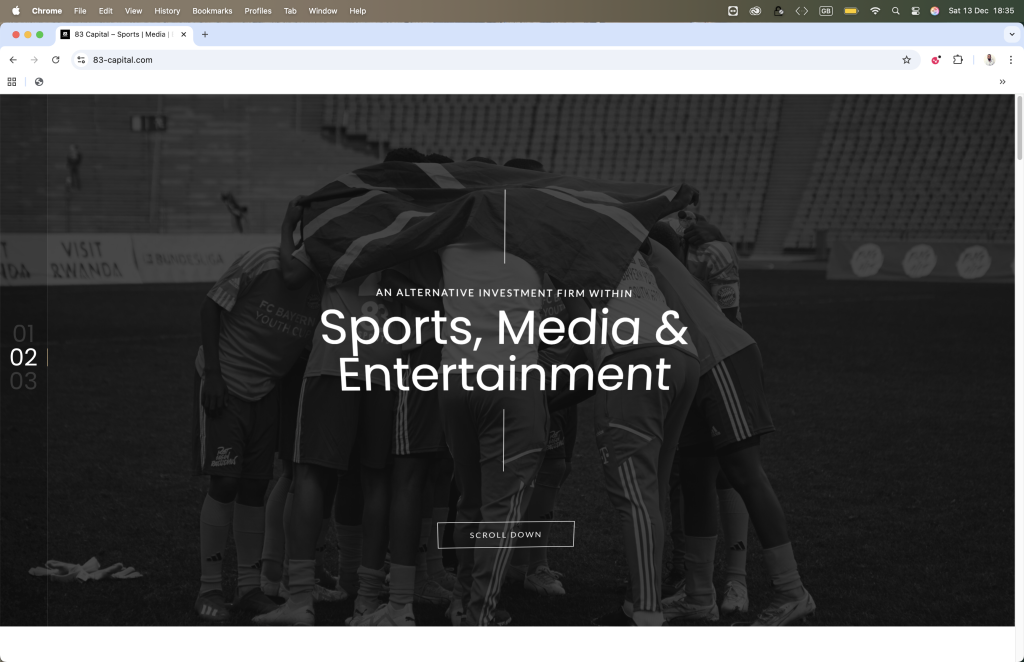Image resolution: width=1024 pixels, height=662 pixels.
Task: Open the History menu
Action: tap(167, 11)
